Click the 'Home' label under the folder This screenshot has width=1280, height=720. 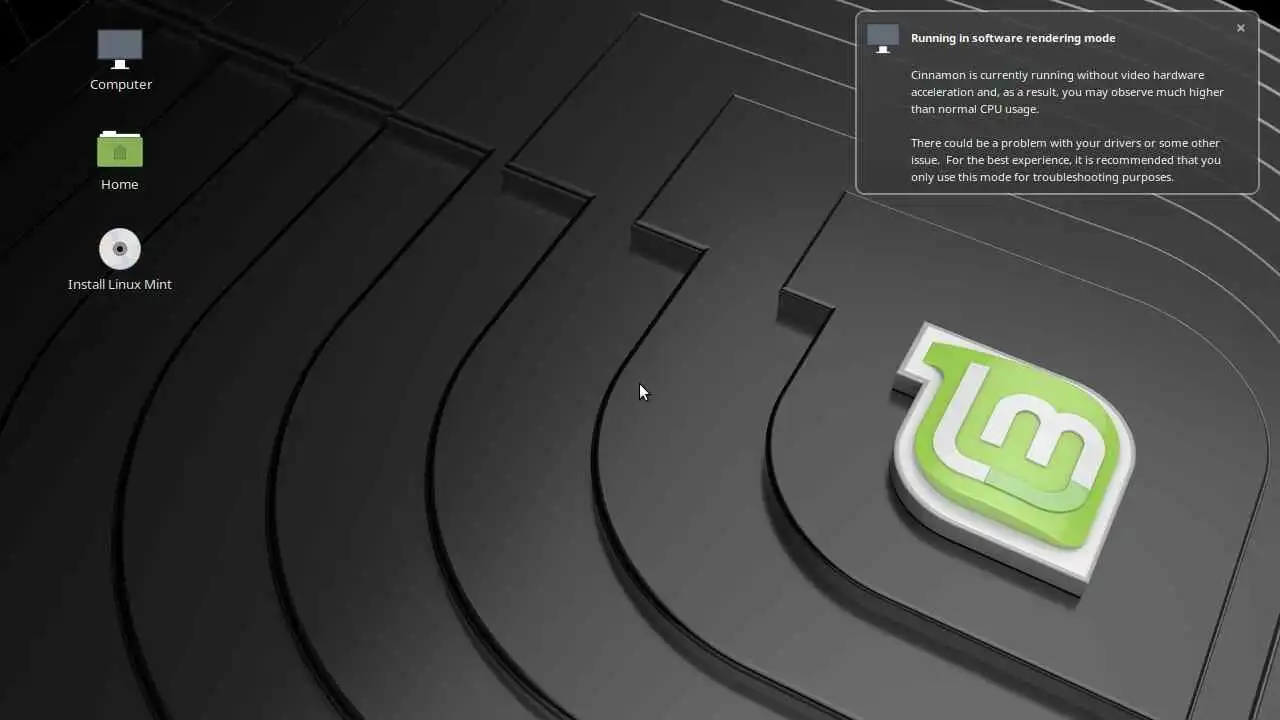pyautogui.click(x=120, y=184)
